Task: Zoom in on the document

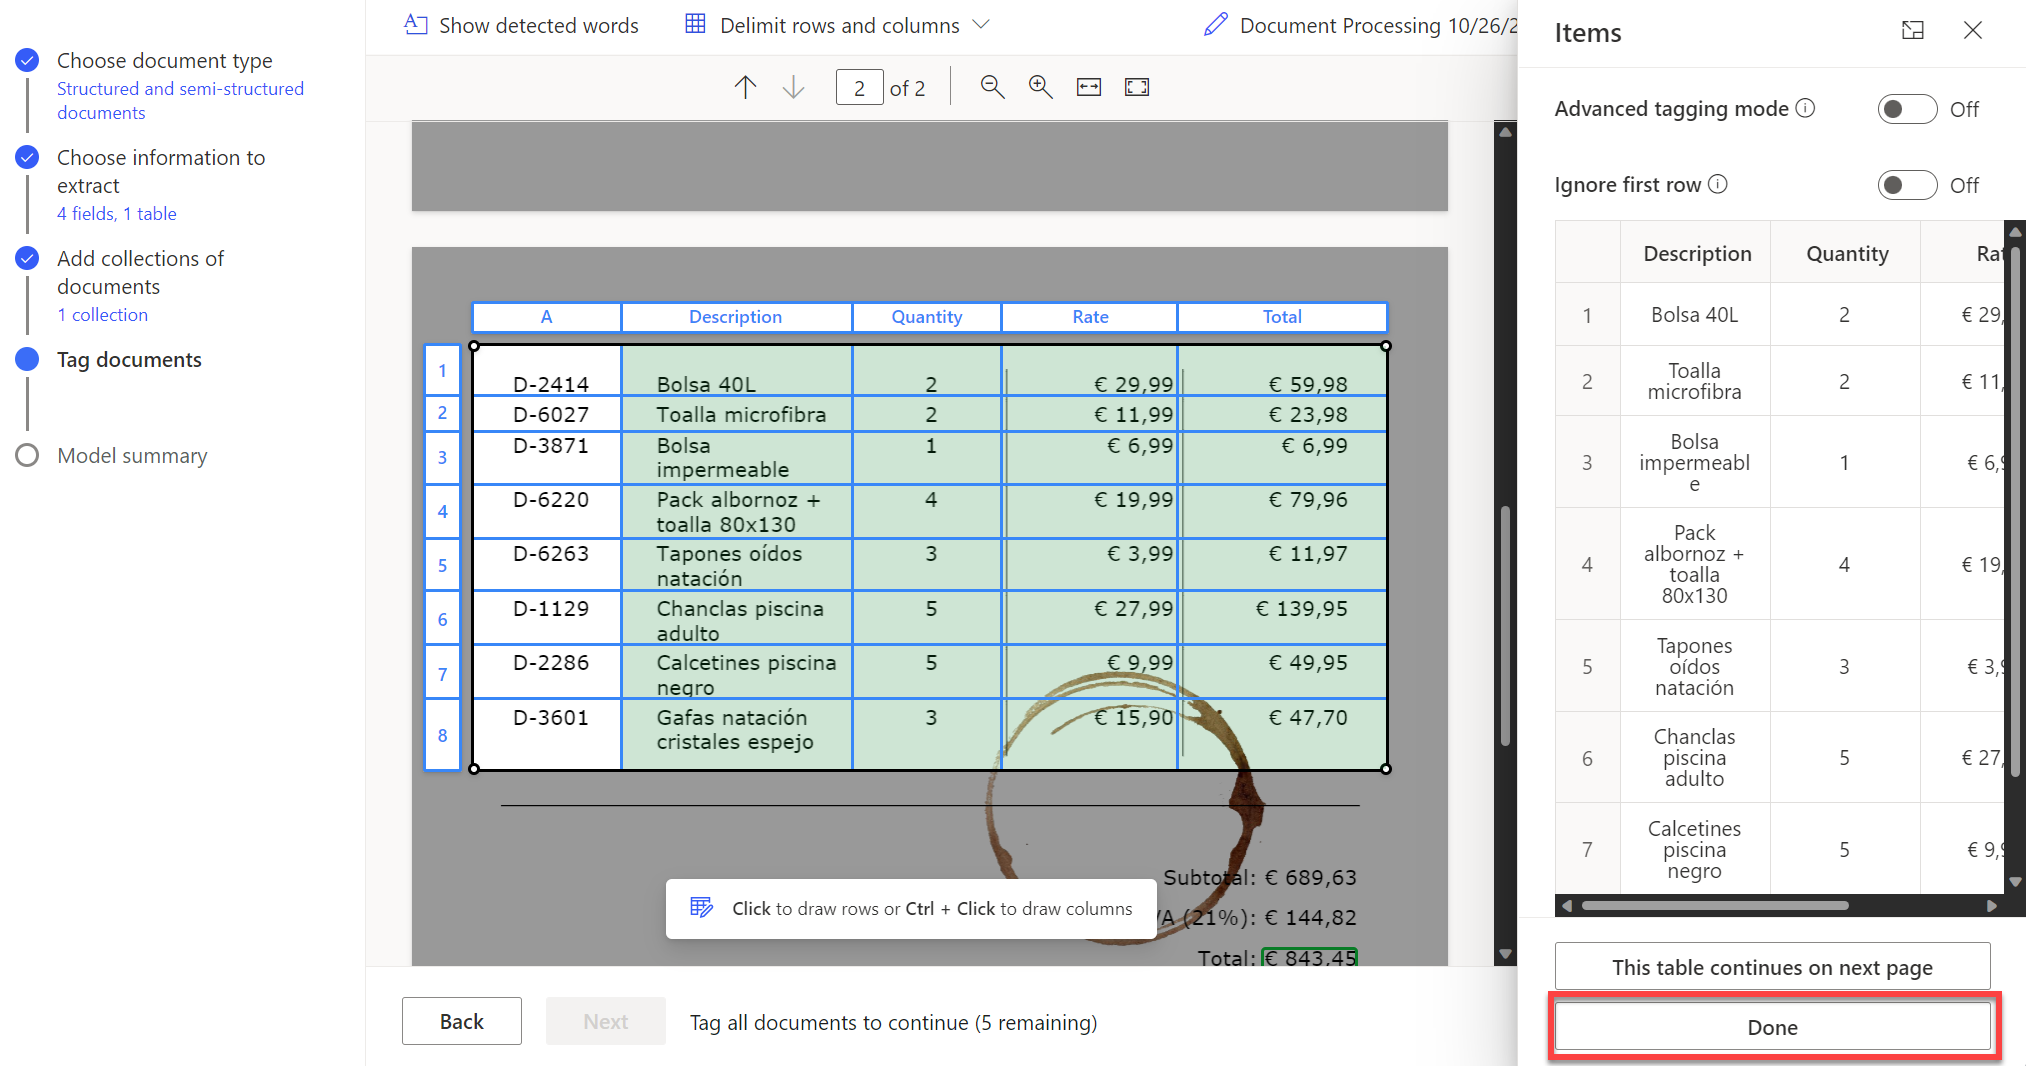Action: (1040, 87)
